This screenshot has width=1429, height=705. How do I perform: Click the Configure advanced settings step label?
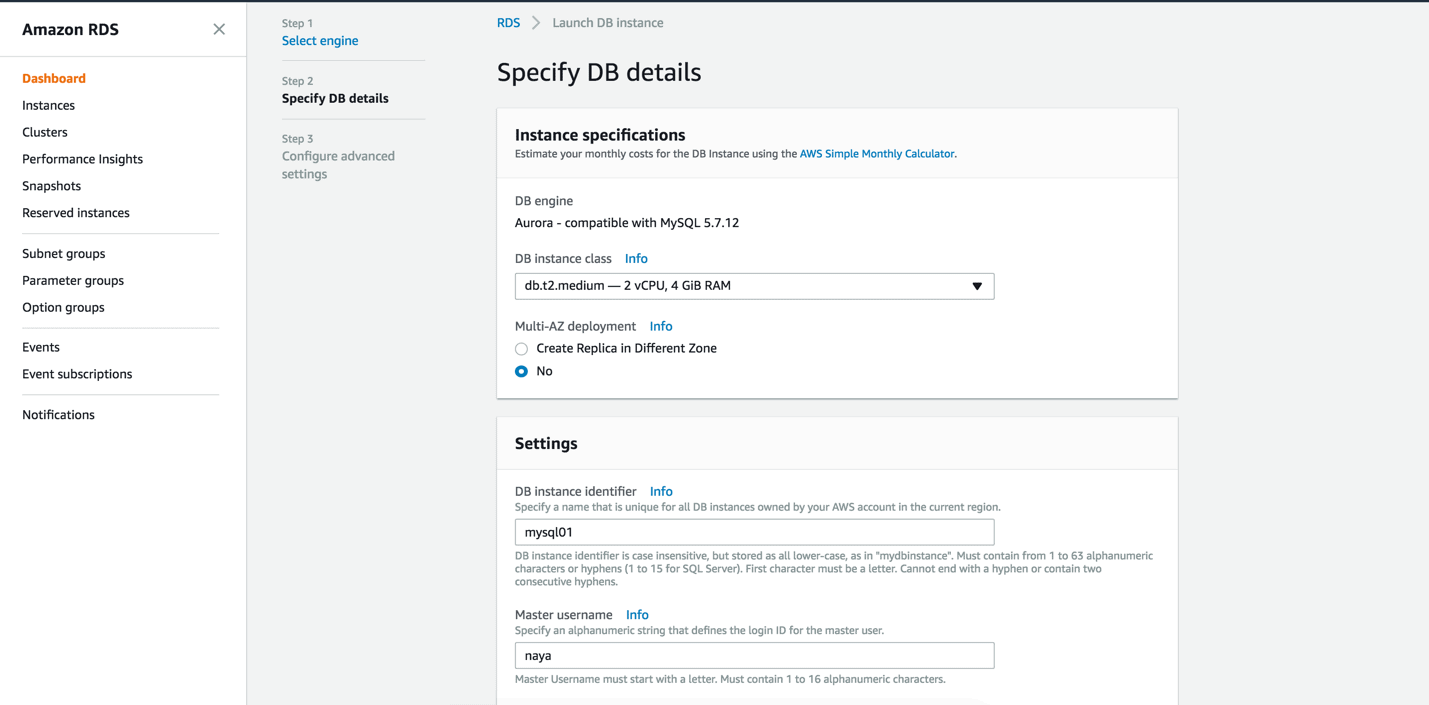pos(338,165)
